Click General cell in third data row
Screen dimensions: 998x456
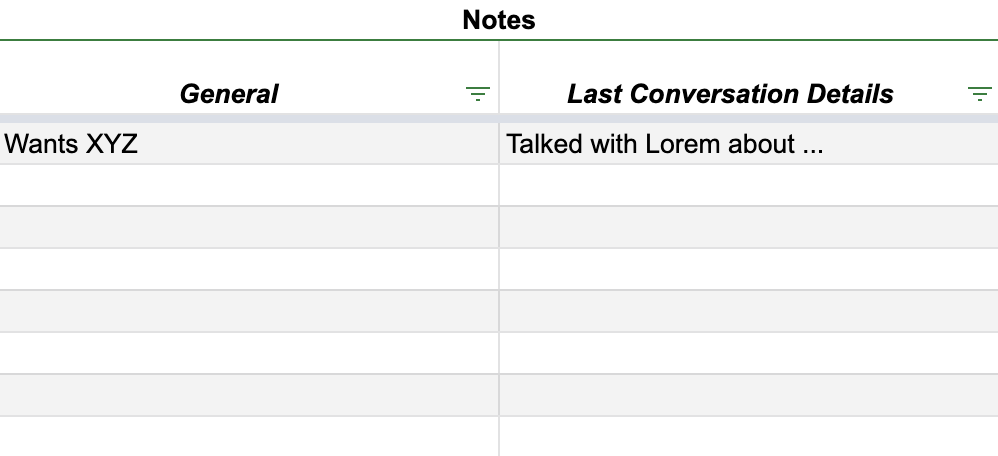point(249,228)
